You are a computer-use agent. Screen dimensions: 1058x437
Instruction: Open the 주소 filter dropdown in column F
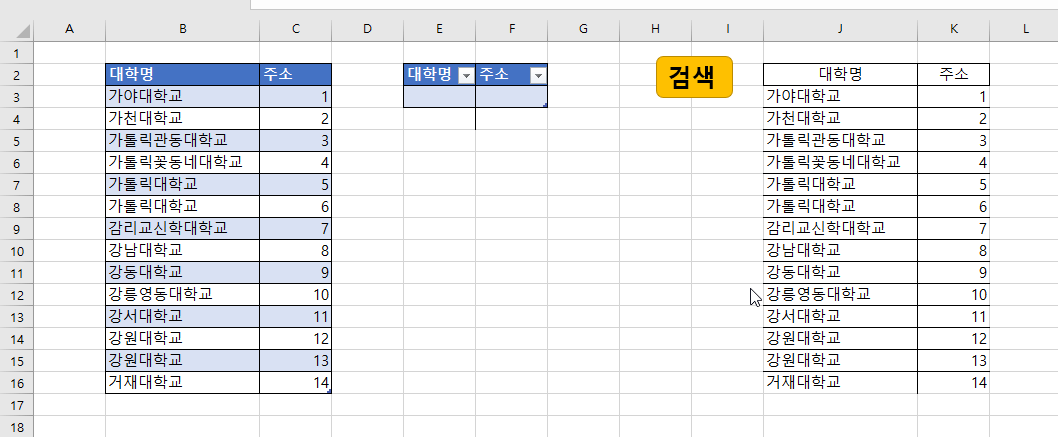click(x=538, y=76)
